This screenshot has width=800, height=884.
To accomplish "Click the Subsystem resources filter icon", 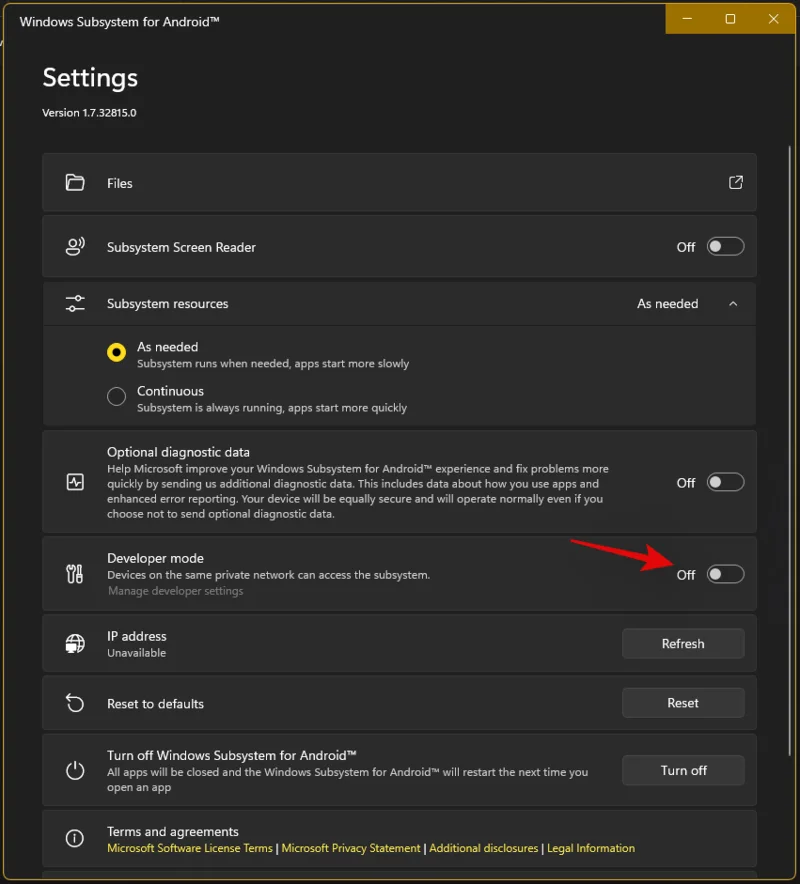I will click(75, 303).
